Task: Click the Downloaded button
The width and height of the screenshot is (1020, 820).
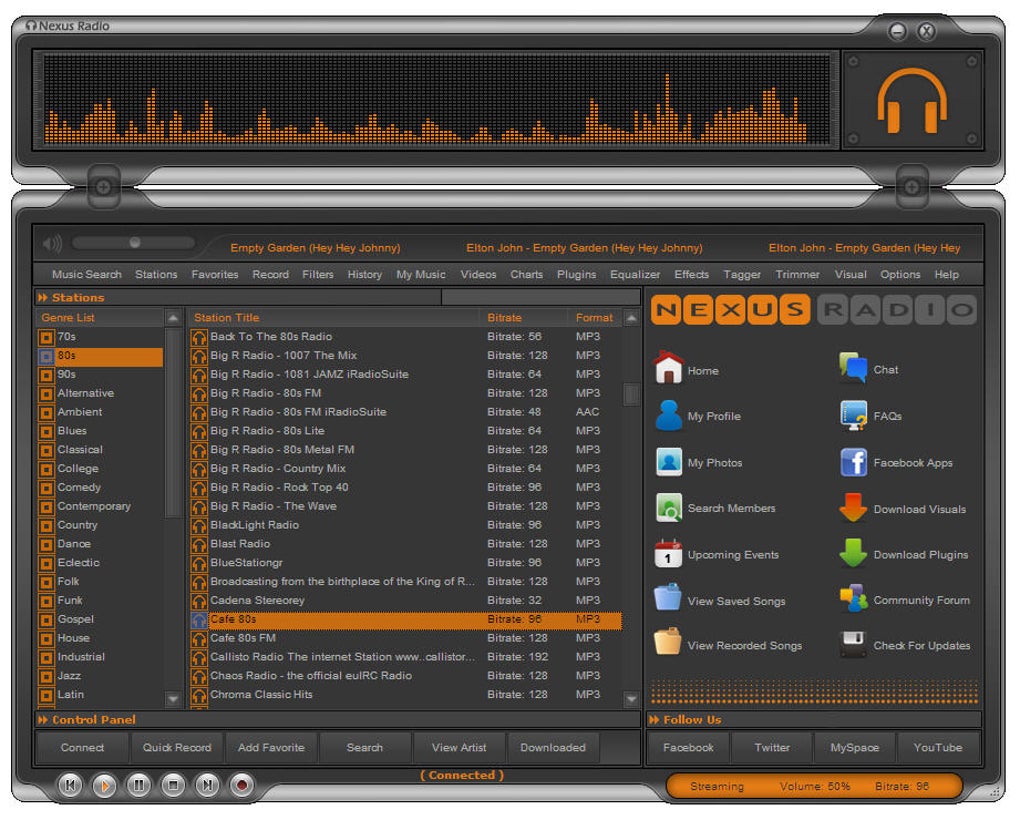Action: pyautogui.click(x=553, y=748)
